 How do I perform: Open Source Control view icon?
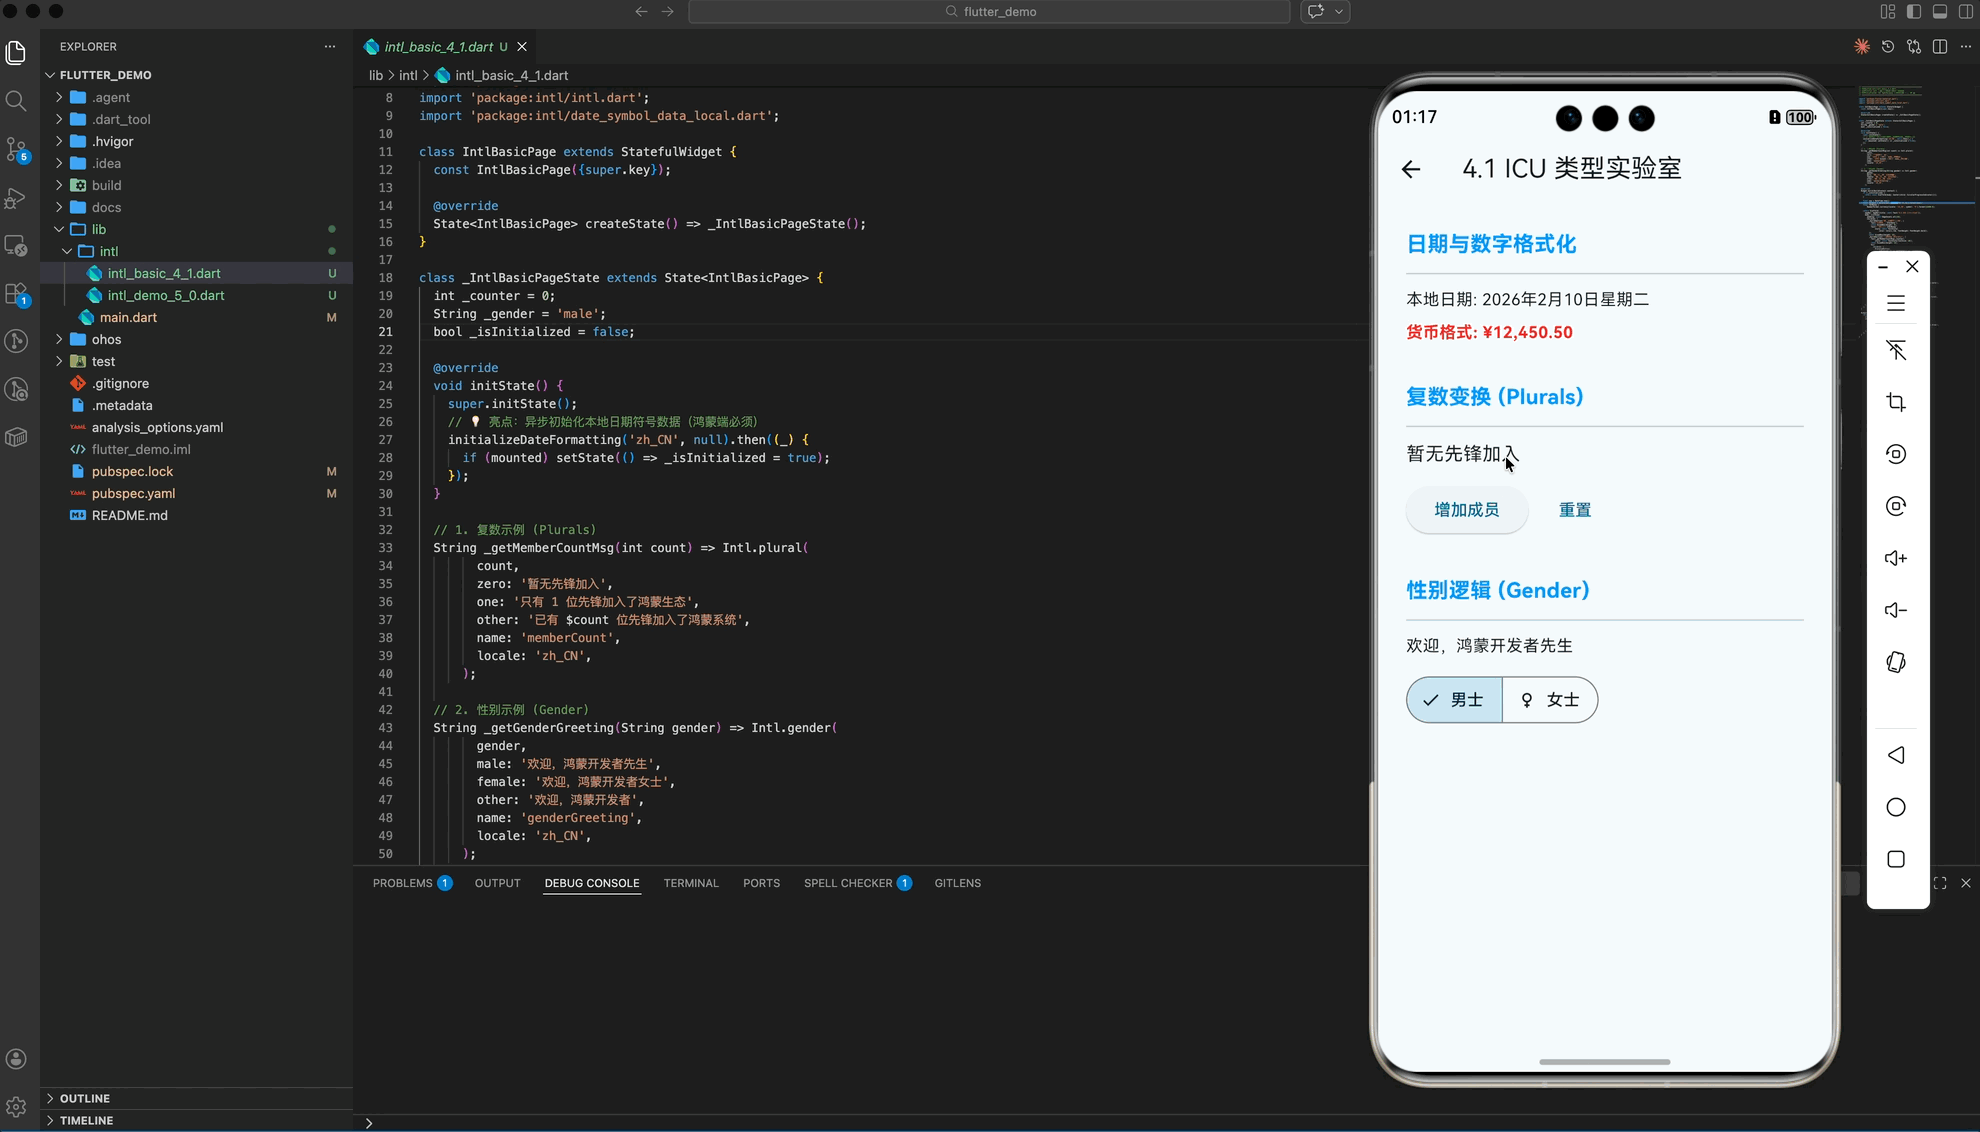16,150
